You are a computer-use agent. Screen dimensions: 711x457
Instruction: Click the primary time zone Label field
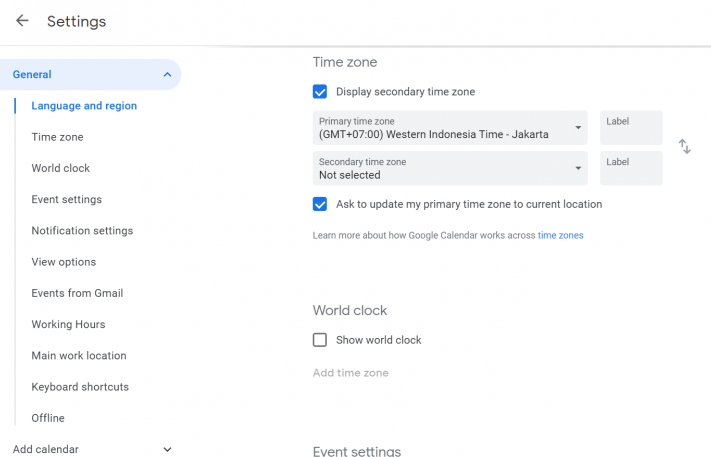(631, 128)
